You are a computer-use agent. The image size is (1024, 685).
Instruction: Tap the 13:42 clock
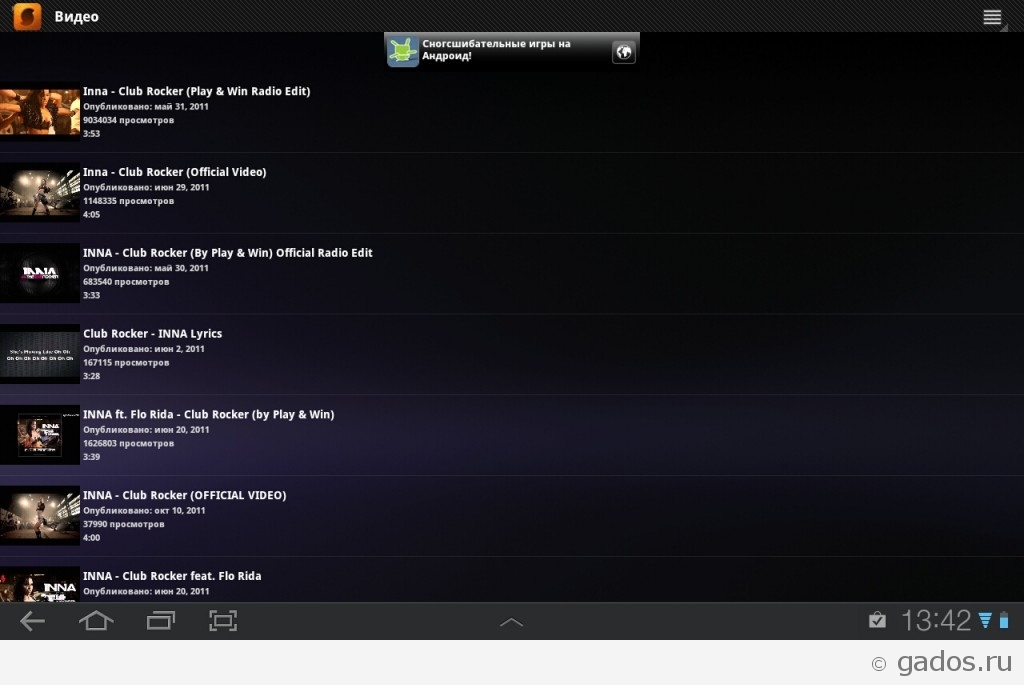tap(936, 620)
